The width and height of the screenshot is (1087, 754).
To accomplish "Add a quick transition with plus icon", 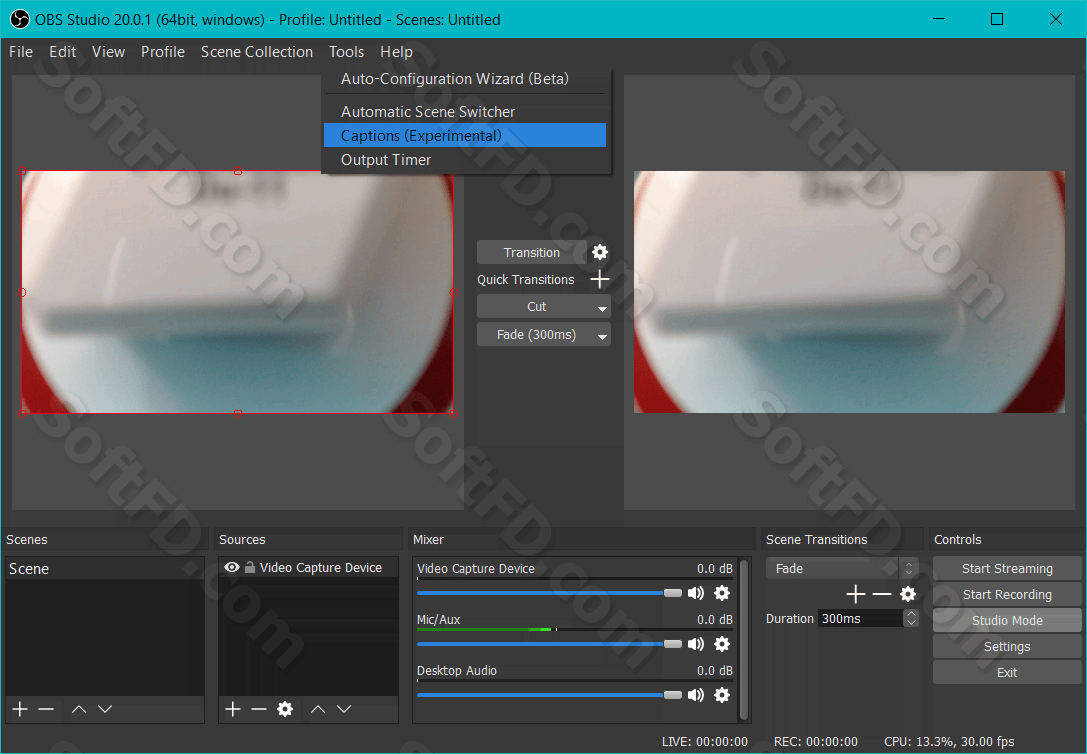I will (600, 279).
